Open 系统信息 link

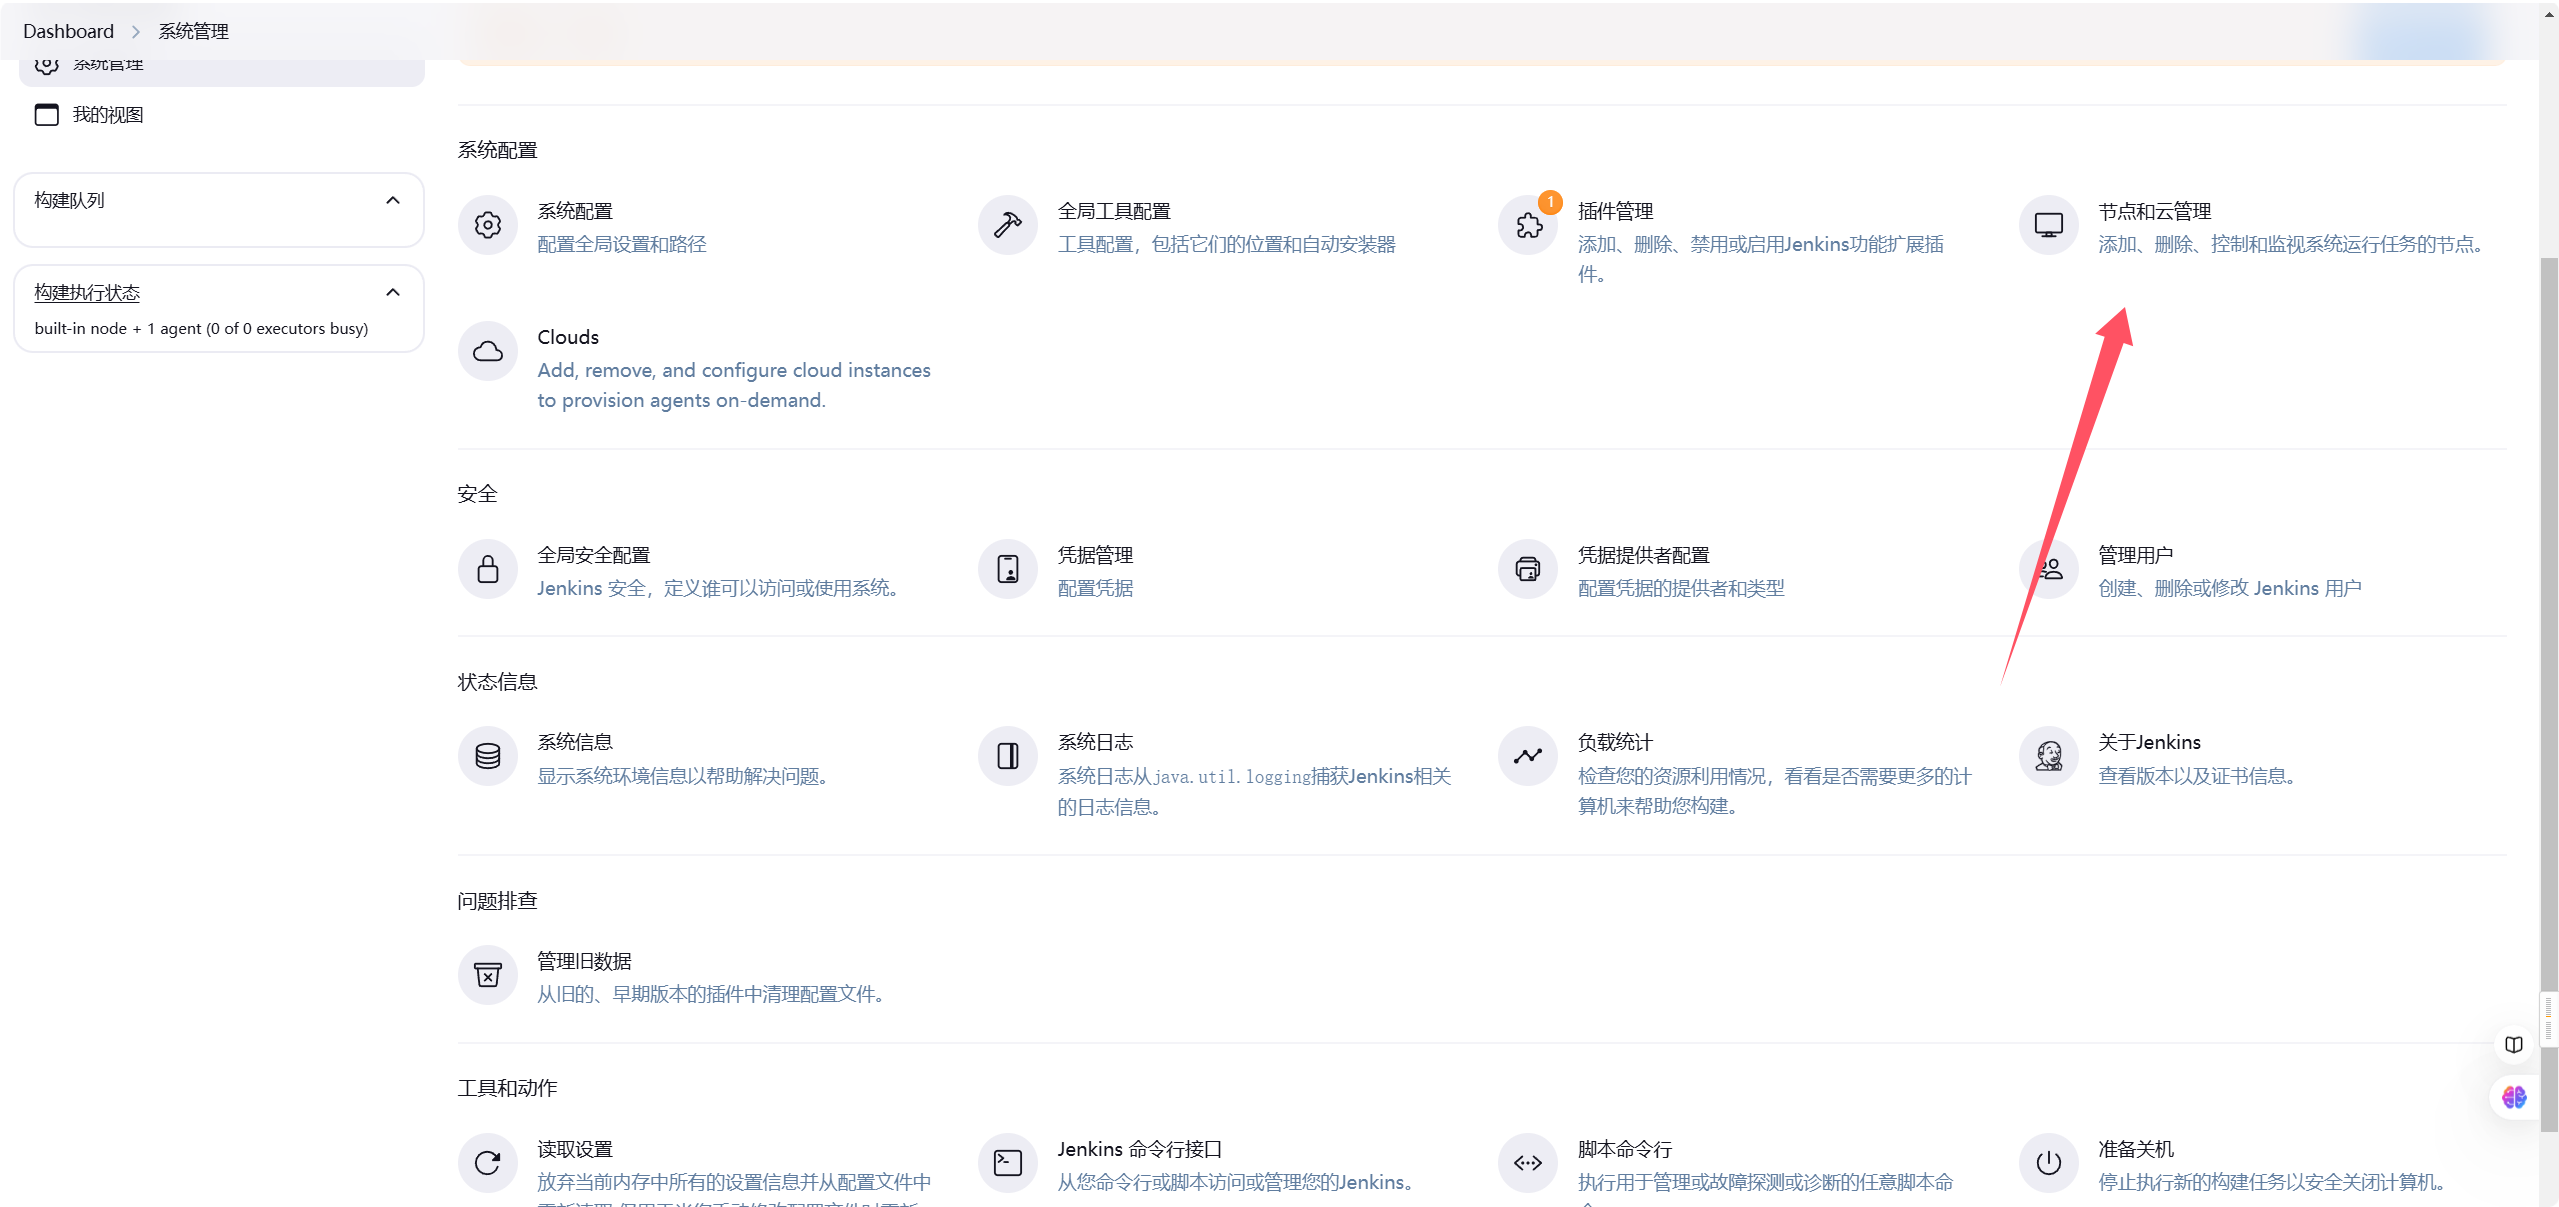point(575,742)
